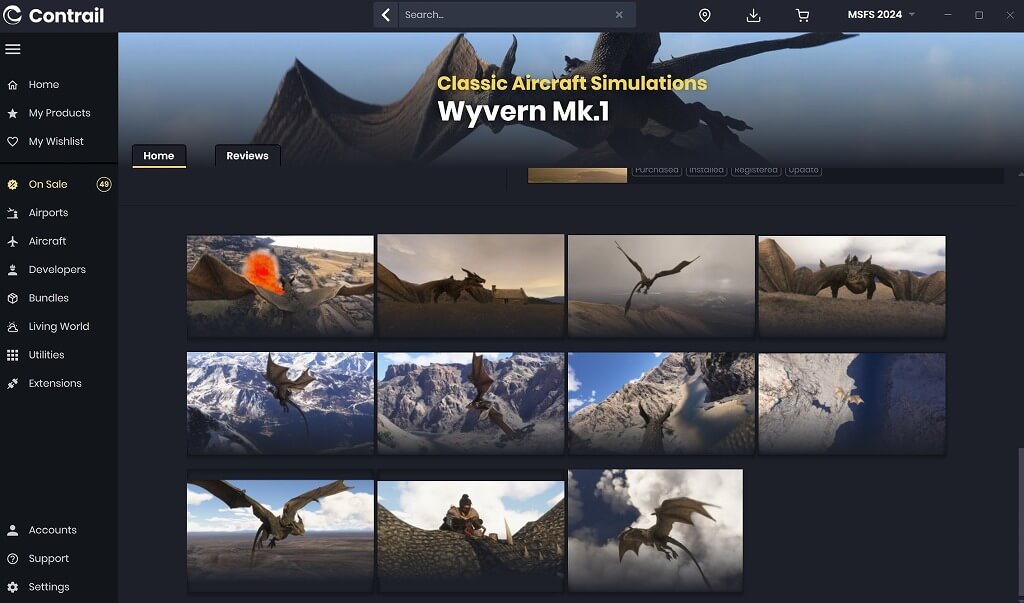
Task: Click the Support link
Action: [48, 559]
